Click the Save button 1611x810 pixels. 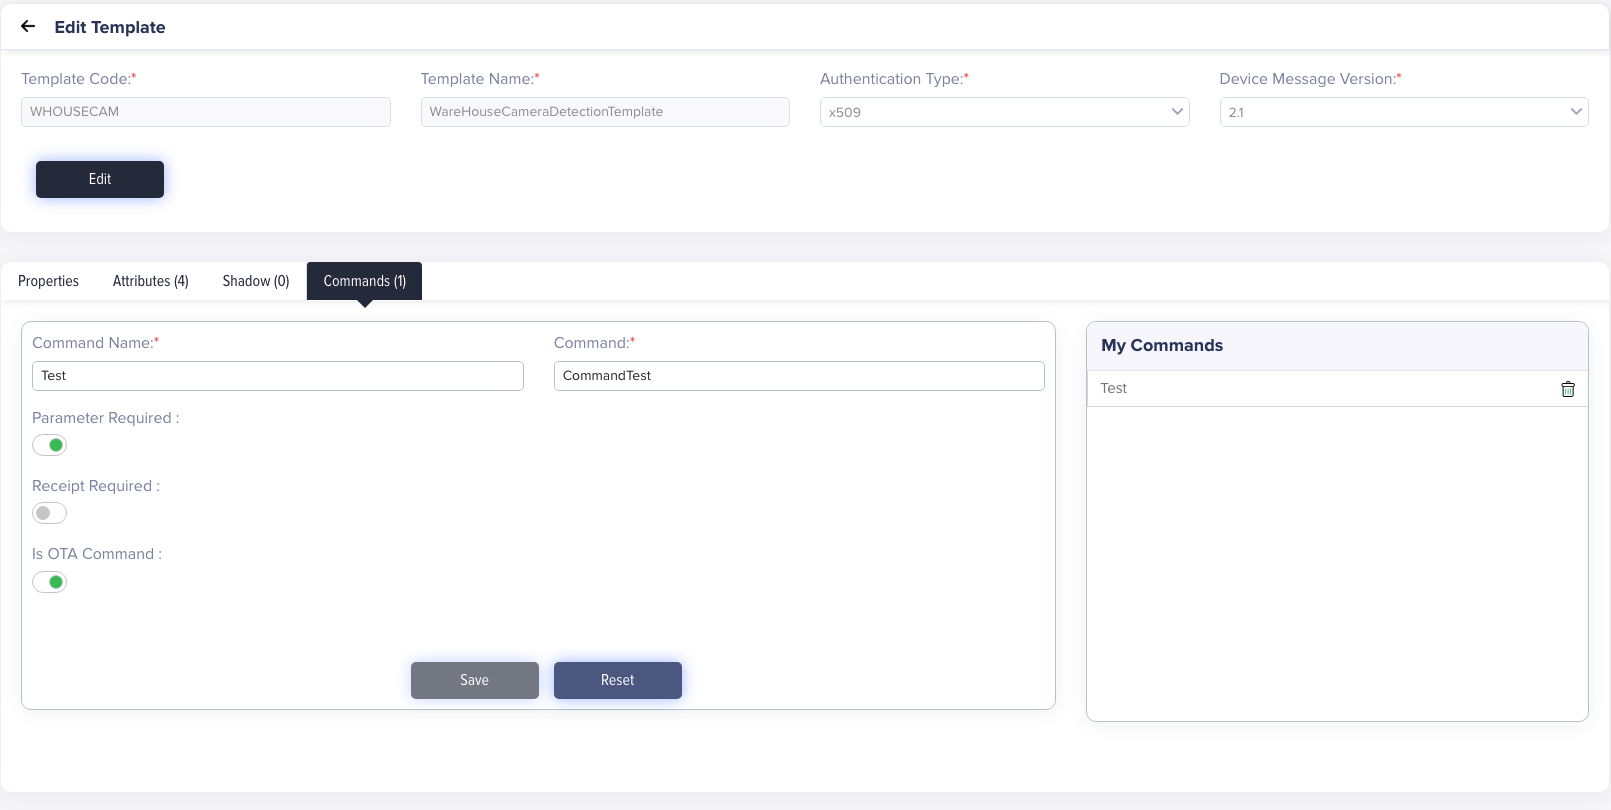474,680
